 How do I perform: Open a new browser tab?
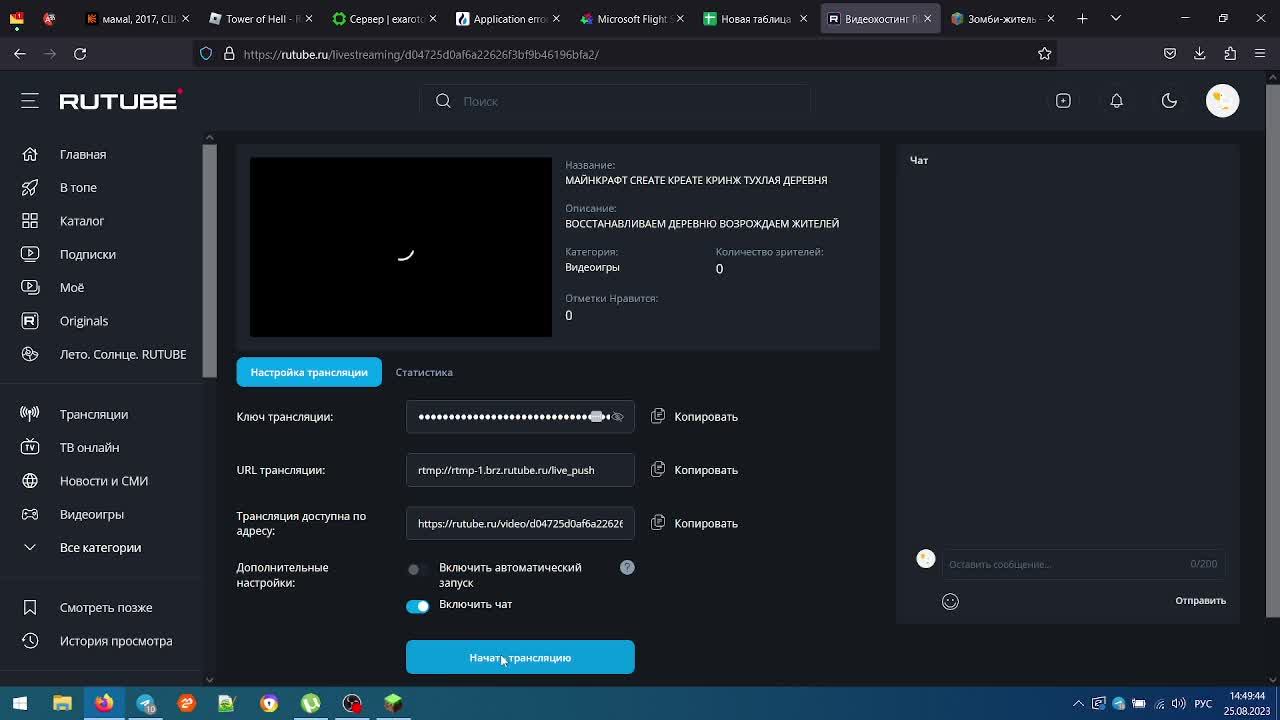(x=1082, y=19)
